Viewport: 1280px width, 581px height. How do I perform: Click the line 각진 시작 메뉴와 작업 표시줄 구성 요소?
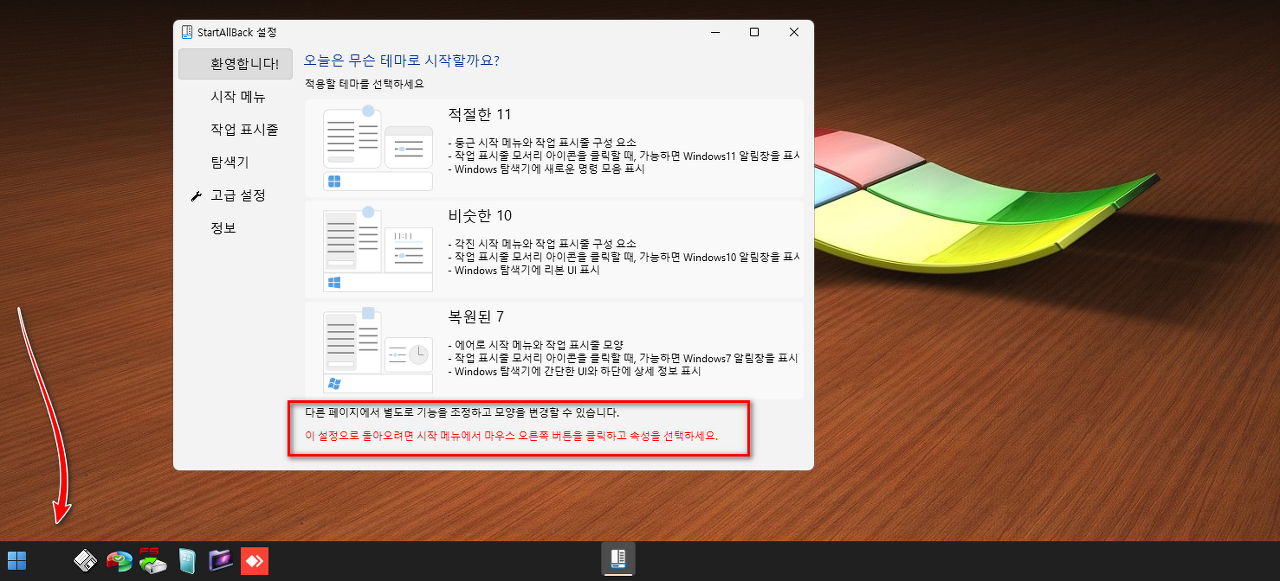pos(542,244)
